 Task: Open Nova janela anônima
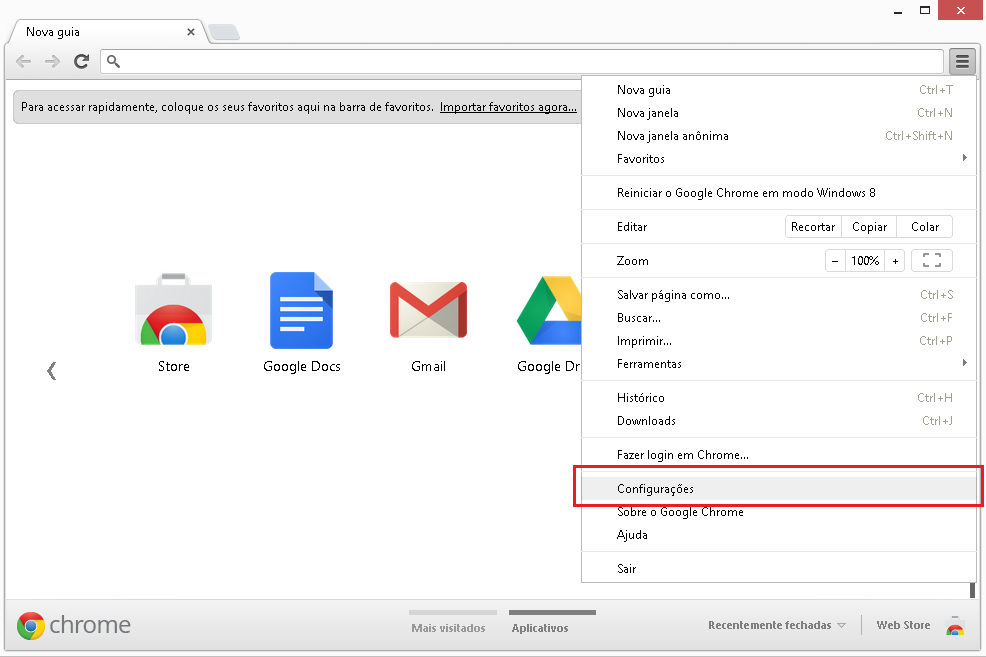[x=778, y=136]
